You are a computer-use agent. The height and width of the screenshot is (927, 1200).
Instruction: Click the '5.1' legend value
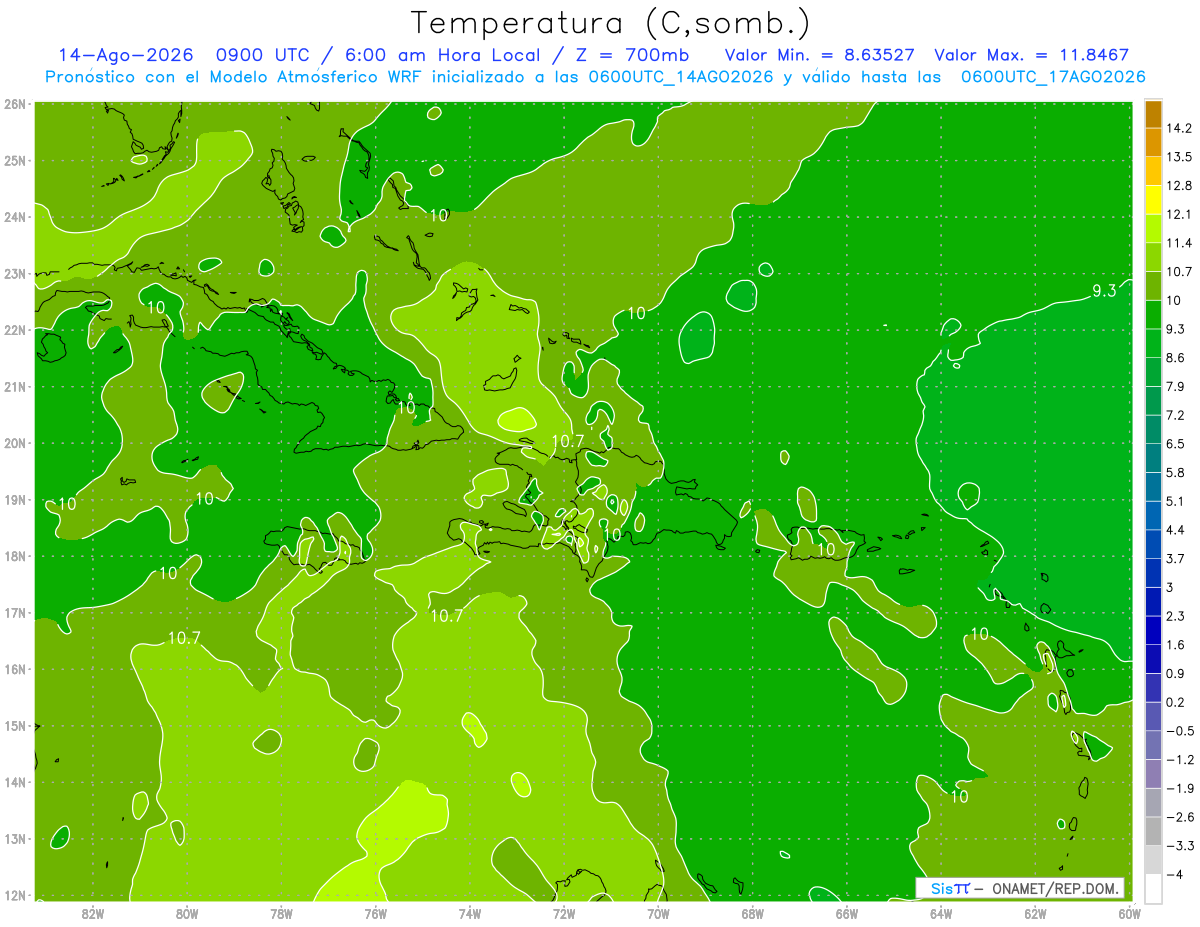[1175, 501]
